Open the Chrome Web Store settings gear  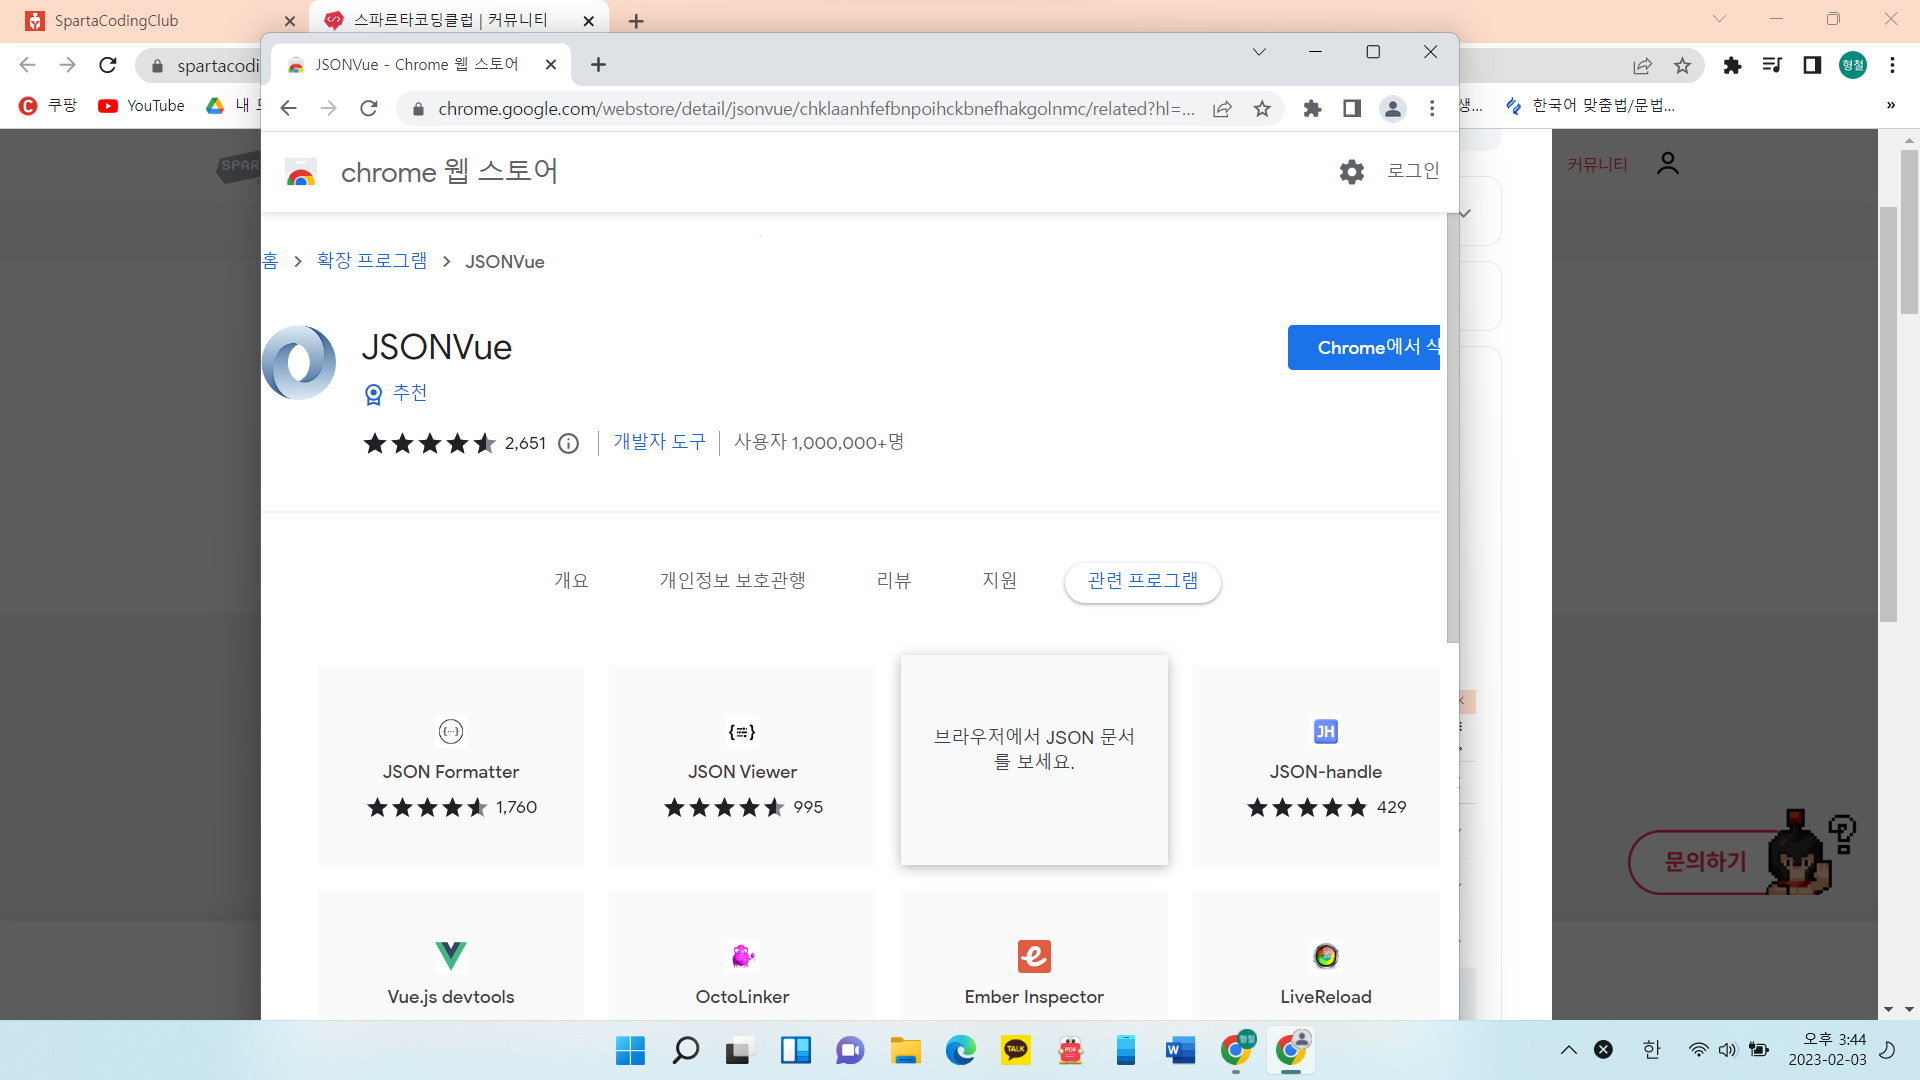(x=1351, y=172)
